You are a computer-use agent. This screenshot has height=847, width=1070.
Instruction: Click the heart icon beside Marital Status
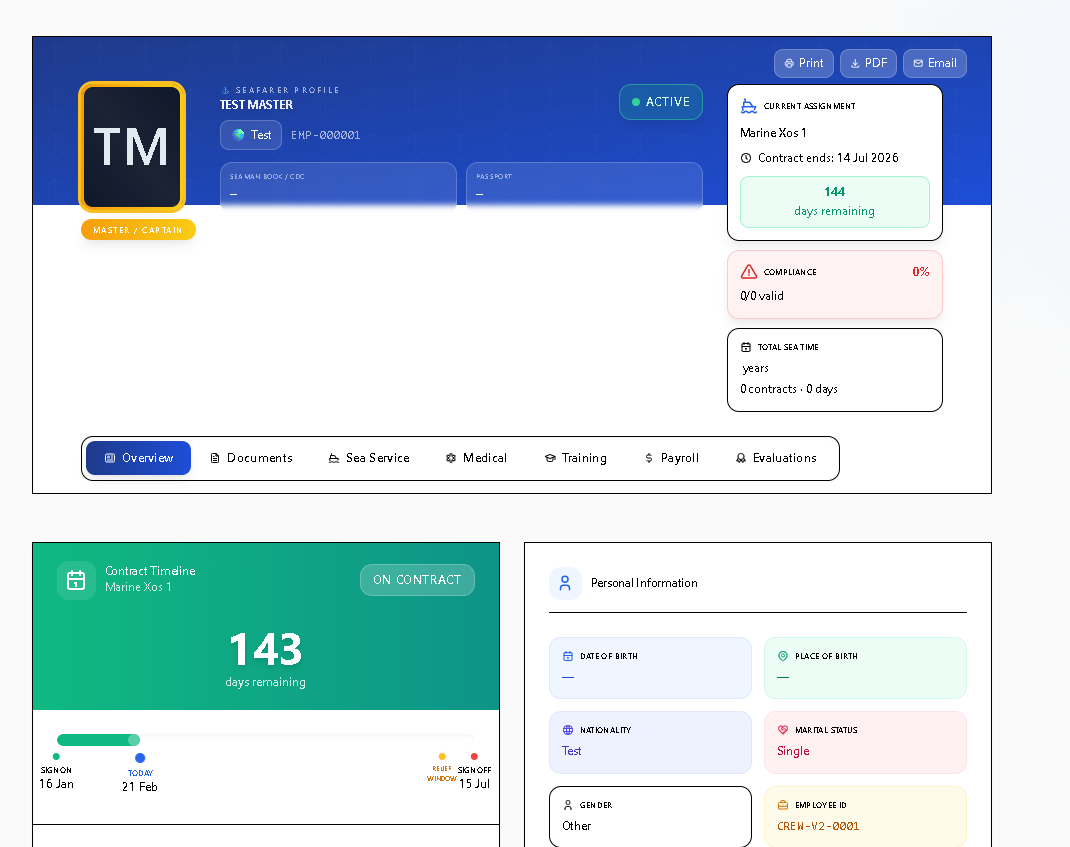tap(783, 730)
